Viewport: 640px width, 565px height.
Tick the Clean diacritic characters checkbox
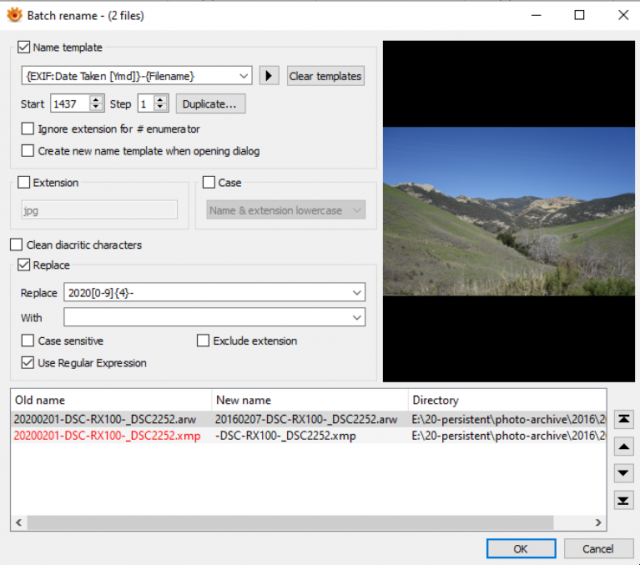[16, 245]
